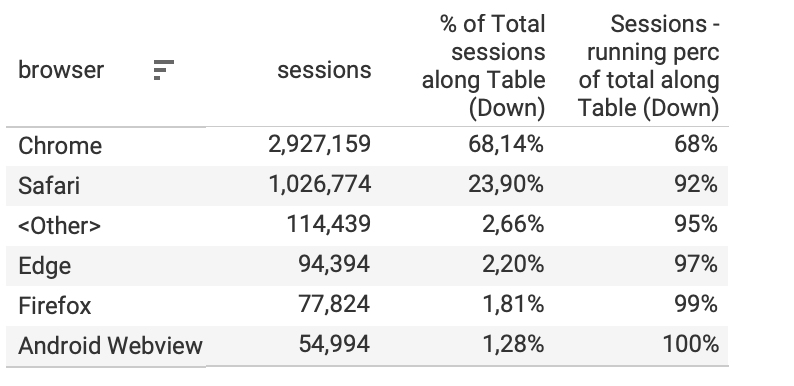Click the 23,90% cell for Safari

coord(506,184)
